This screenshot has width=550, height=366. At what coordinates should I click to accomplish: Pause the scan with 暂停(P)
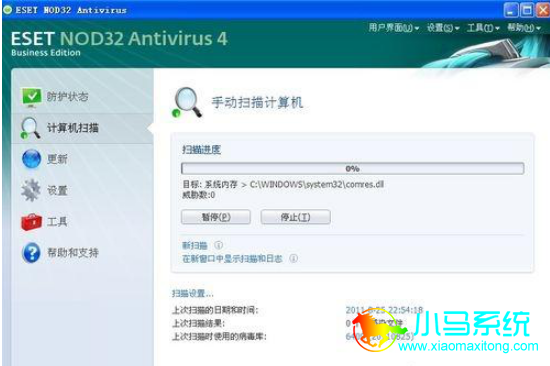tap(216, 217)
